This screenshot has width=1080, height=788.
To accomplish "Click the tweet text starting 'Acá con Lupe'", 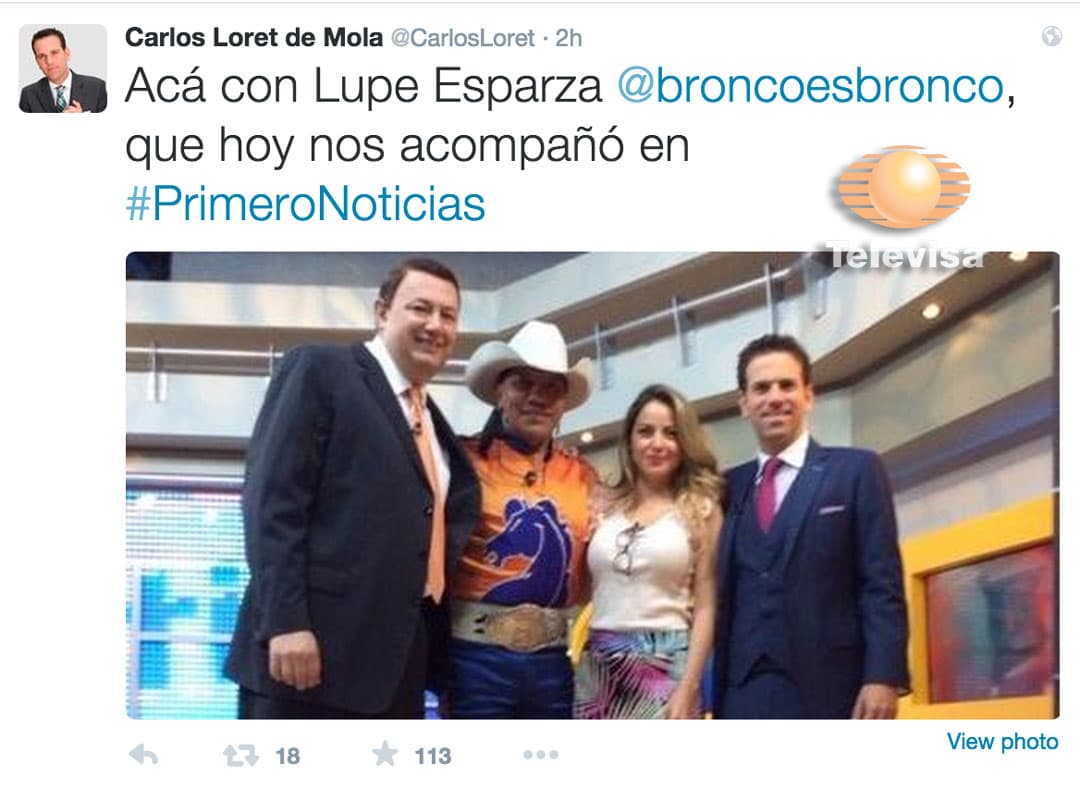I will coord(570,145).
